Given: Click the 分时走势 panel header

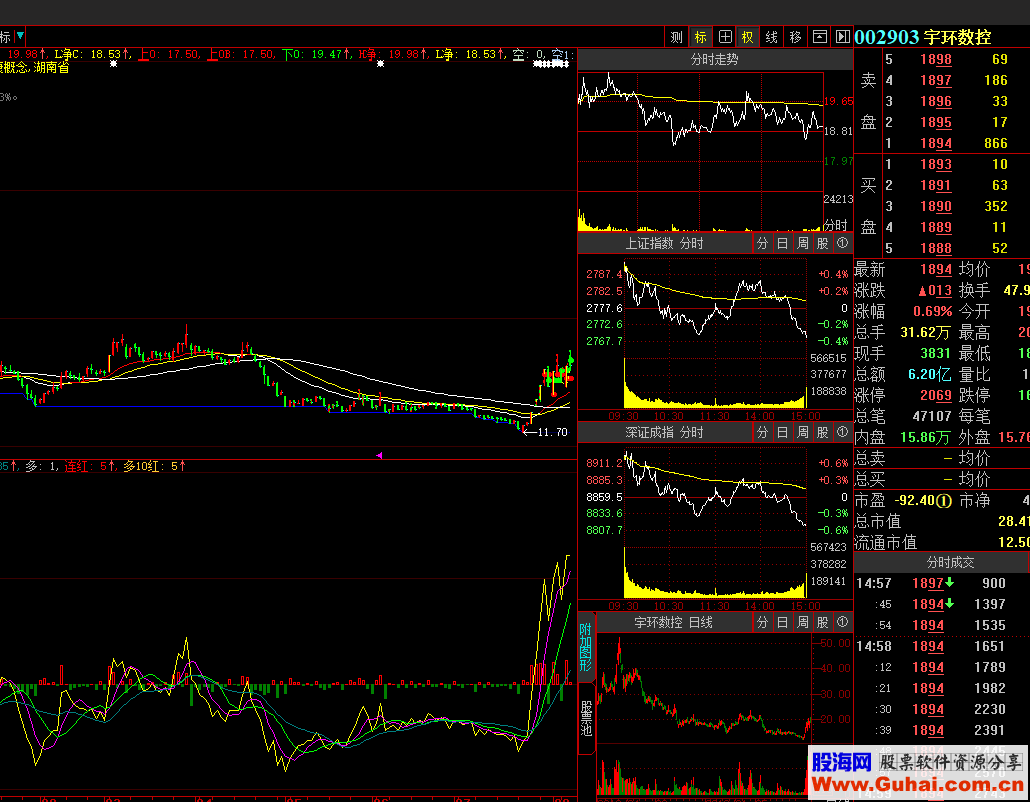Looking at the screenshot, I should [715, 60].
